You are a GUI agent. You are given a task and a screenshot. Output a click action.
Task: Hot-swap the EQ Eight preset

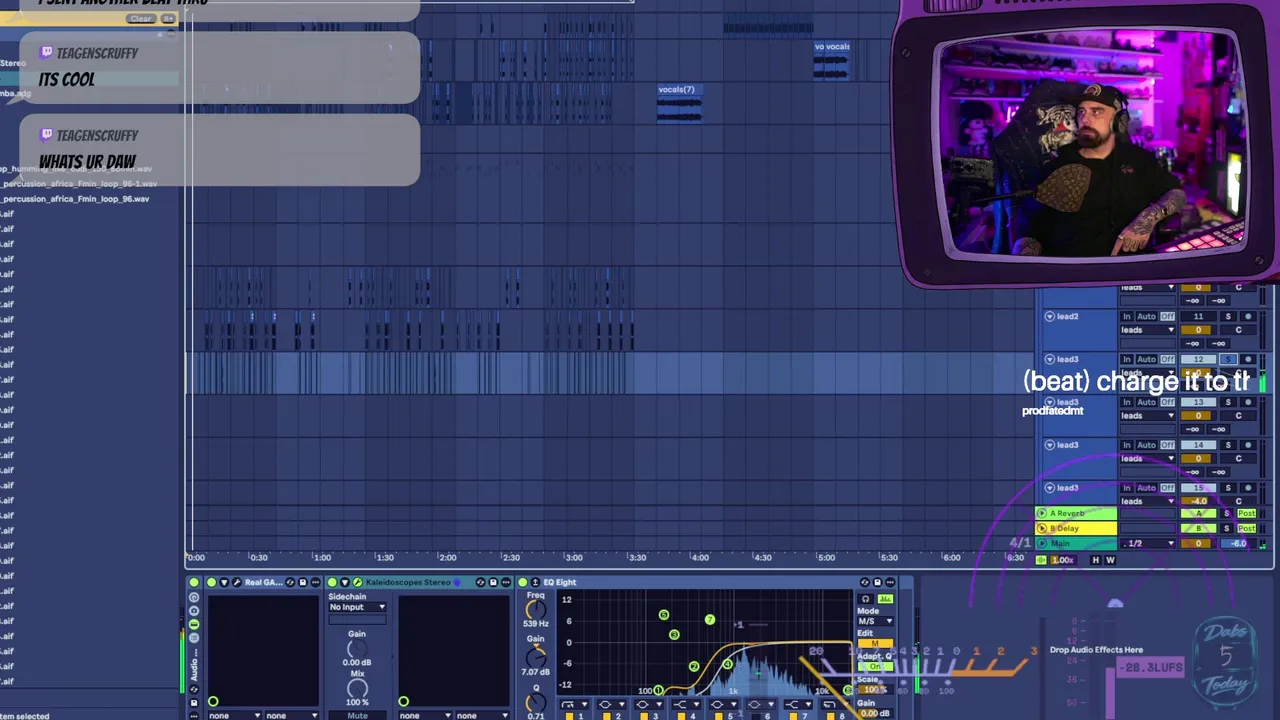(x=865, y=582)
